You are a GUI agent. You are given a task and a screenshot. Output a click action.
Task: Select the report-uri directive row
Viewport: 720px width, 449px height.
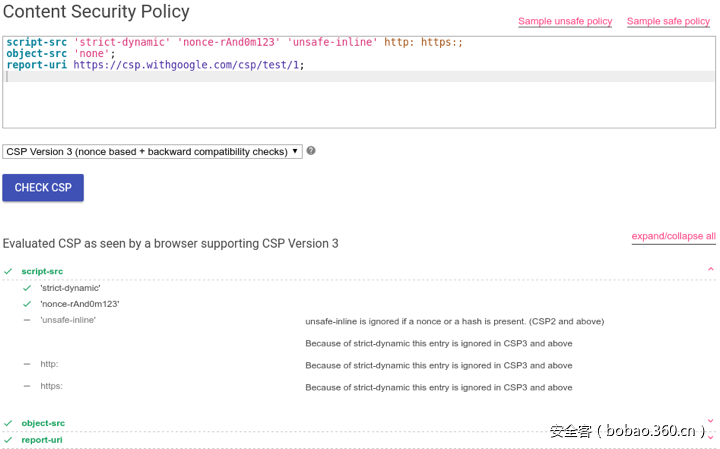42,440
